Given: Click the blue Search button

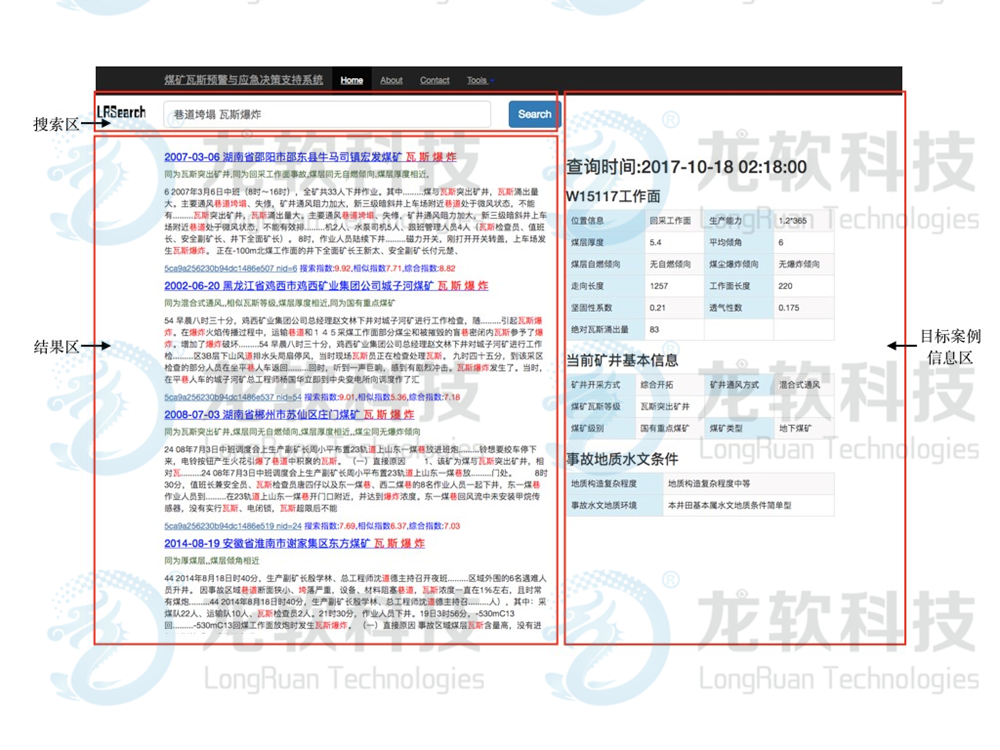Looking at the screenshot, I should [533, 114].
